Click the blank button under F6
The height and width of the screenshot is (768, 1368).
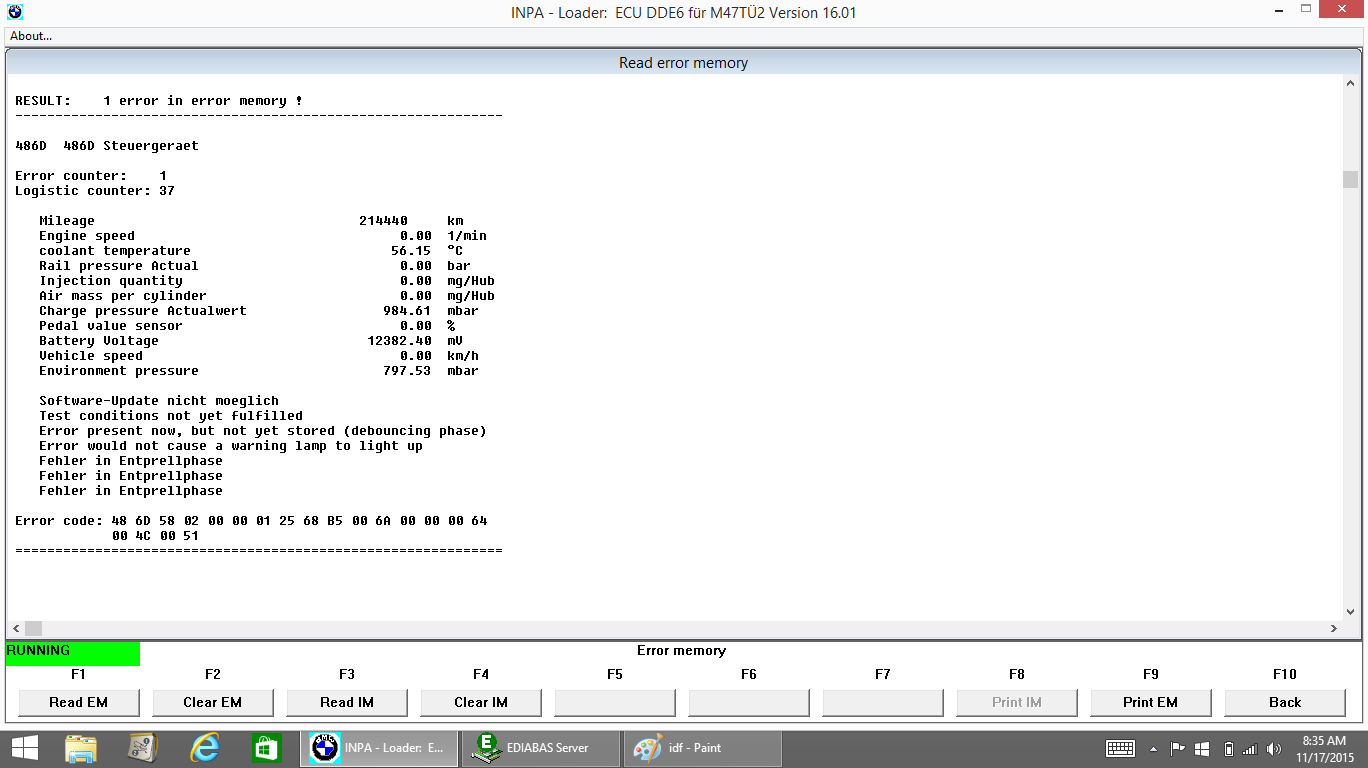tap(749, 702)
